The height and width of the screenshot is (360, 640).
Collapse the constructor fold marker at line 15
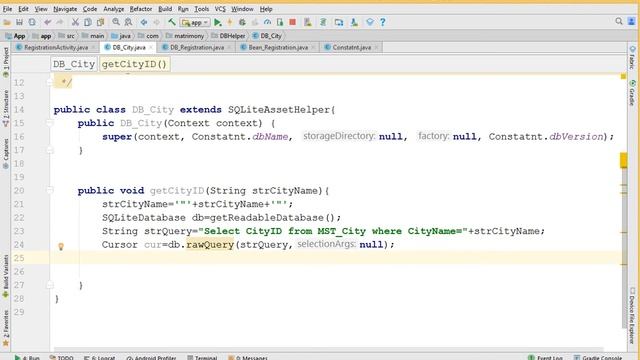pos(49,123)
